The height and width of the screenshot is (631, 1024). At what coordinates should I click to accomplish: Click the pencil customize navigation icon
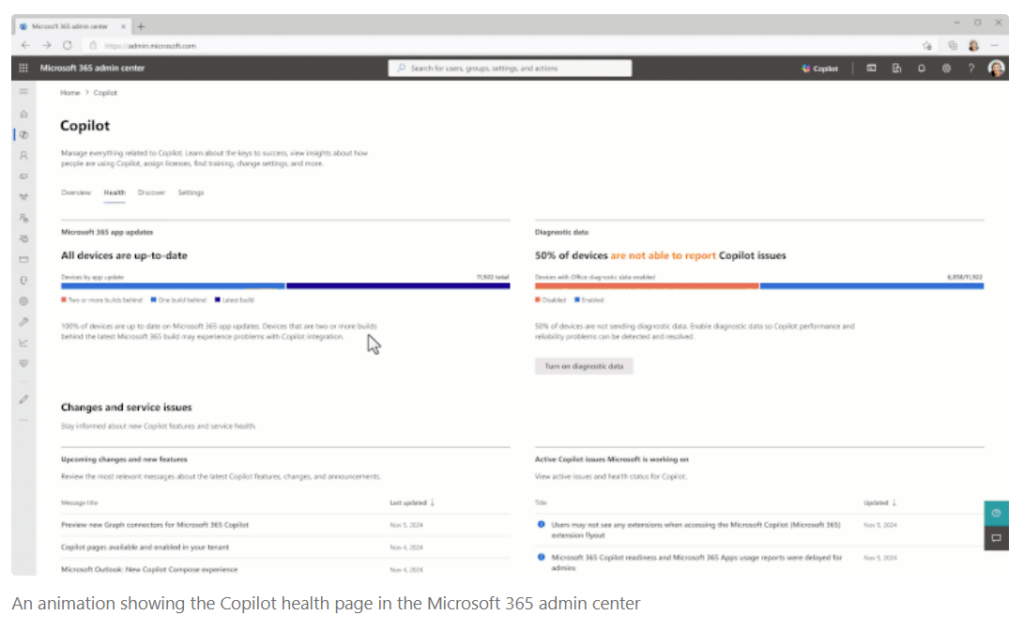24,399
